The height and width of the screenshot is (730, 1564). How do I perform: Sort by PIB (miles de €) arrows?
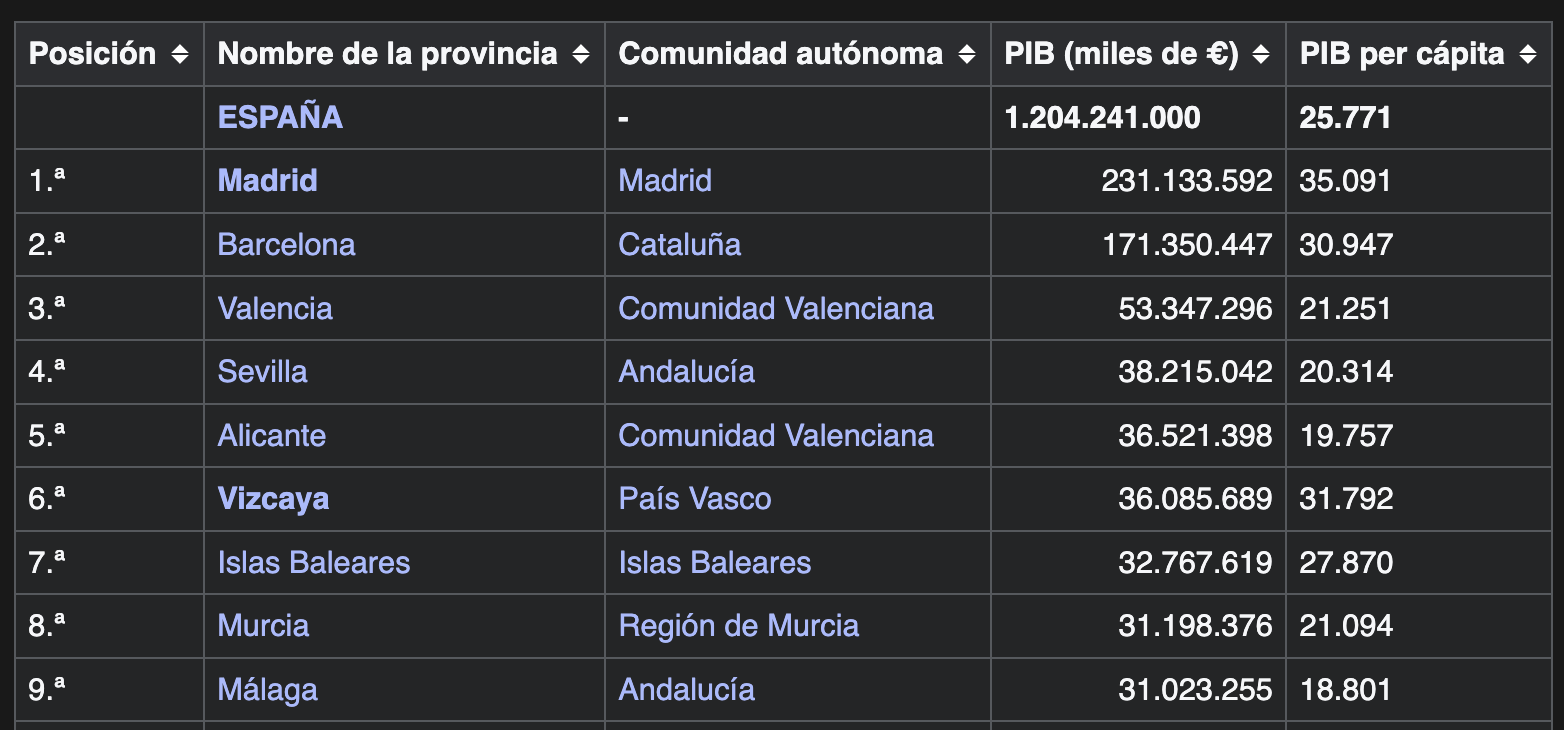tap(1262, 54)
